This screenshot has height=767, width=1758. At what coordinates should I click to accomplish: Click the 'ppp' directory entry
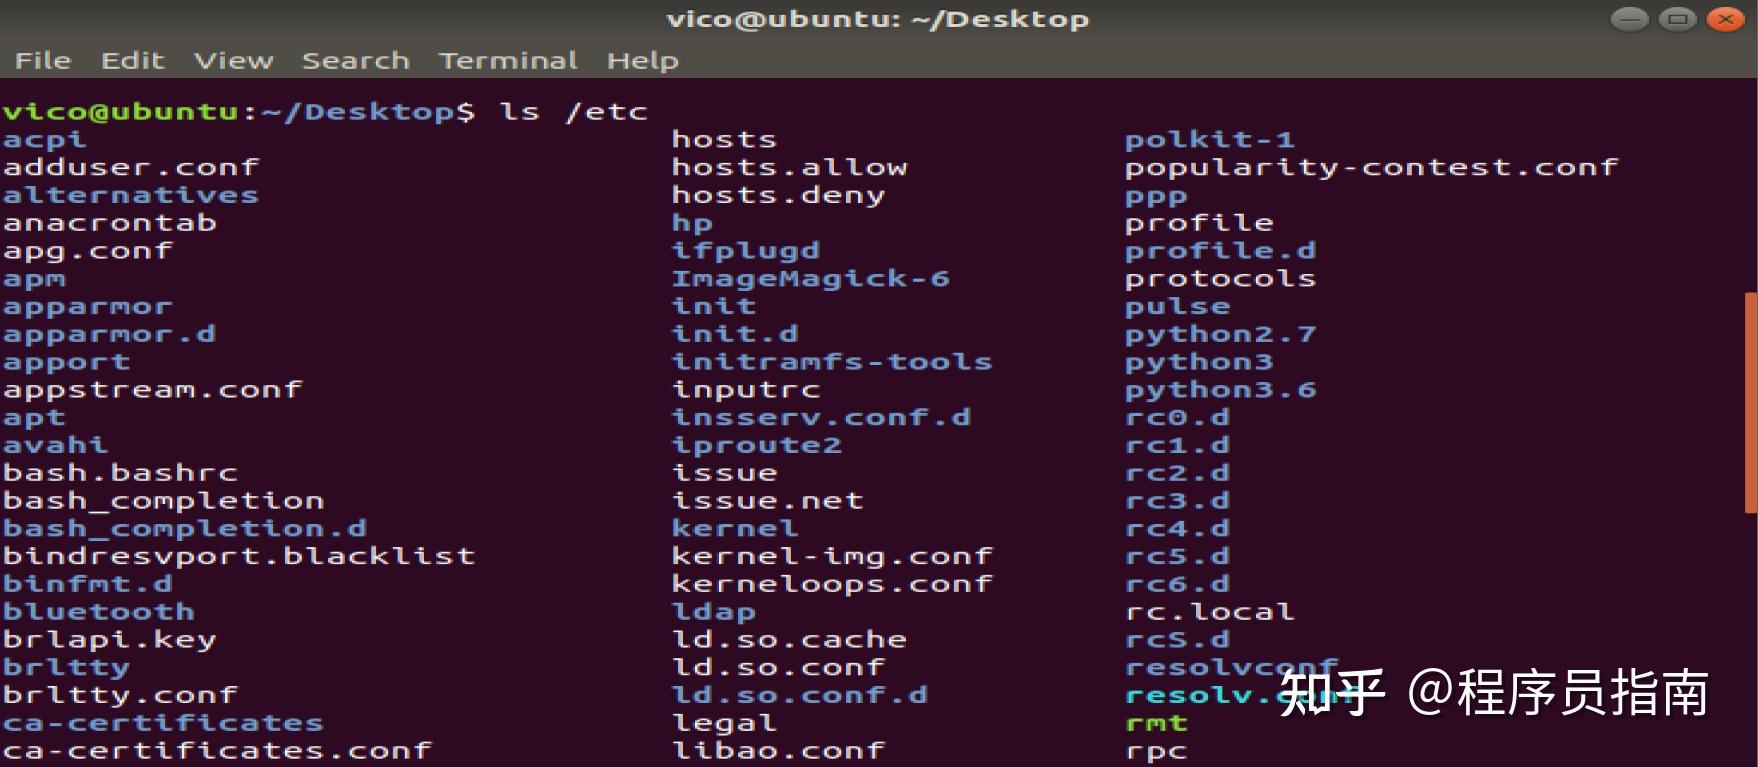[1157, 197]
